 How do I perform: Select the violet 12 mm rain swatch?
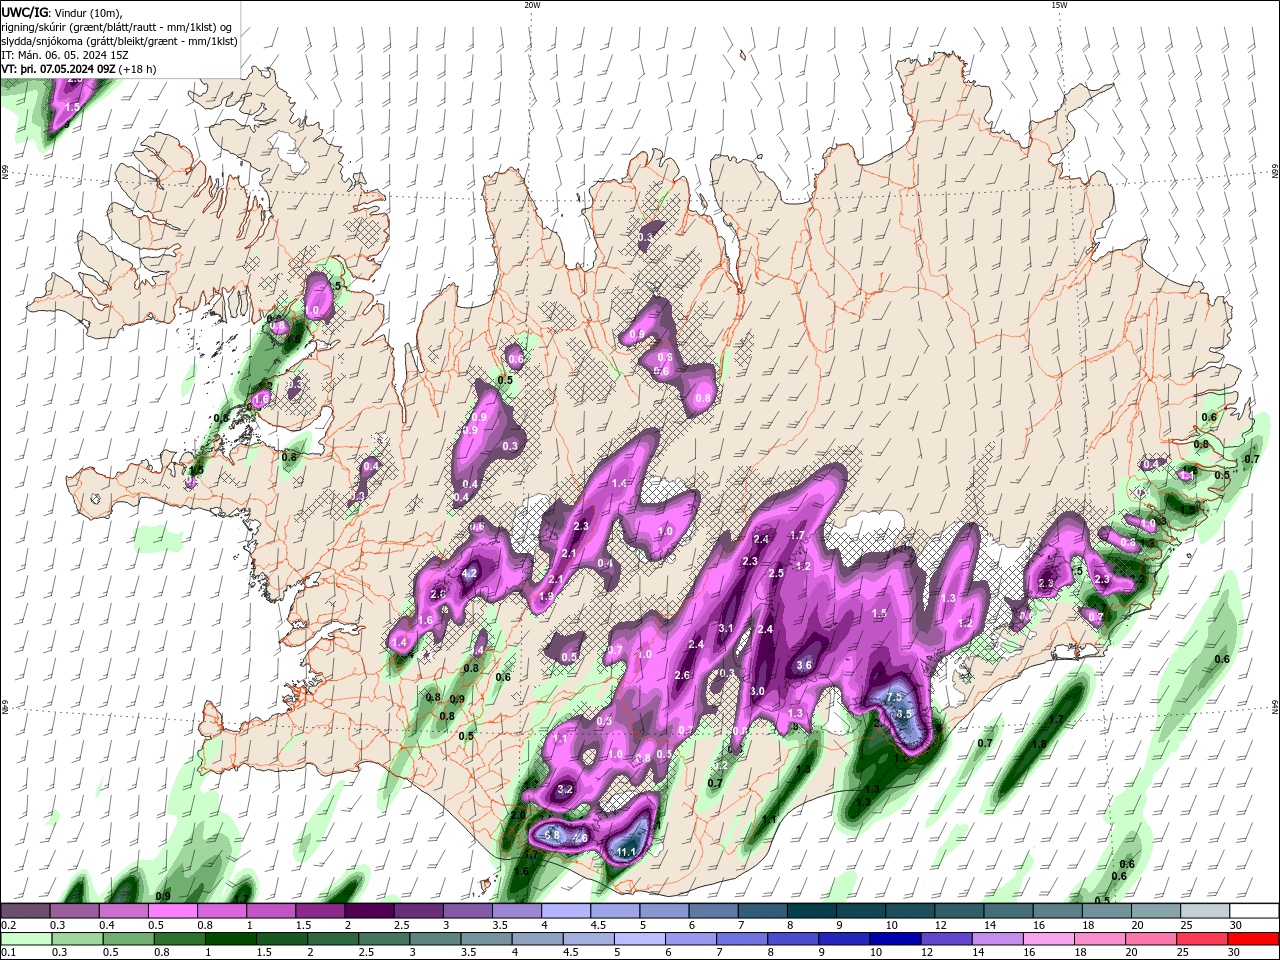pos(946,939)
